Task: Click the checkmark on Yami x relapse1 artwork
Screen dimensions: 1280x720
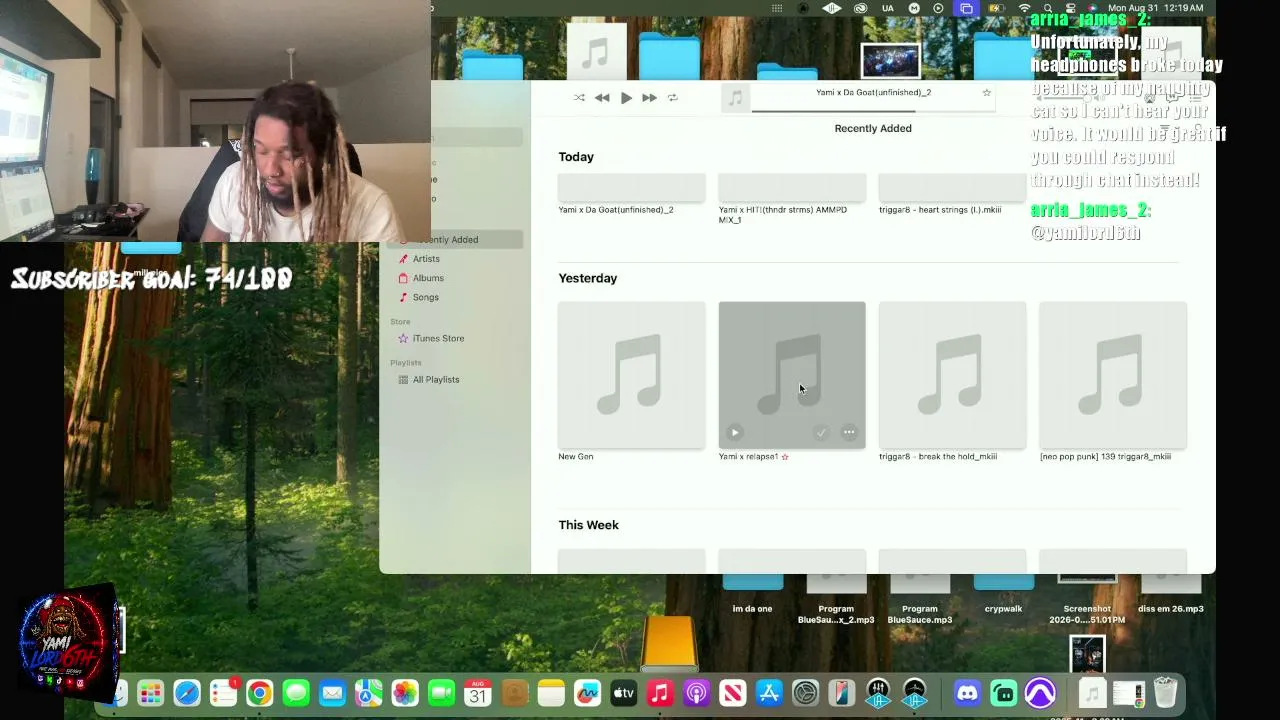Action: [821, 433]
